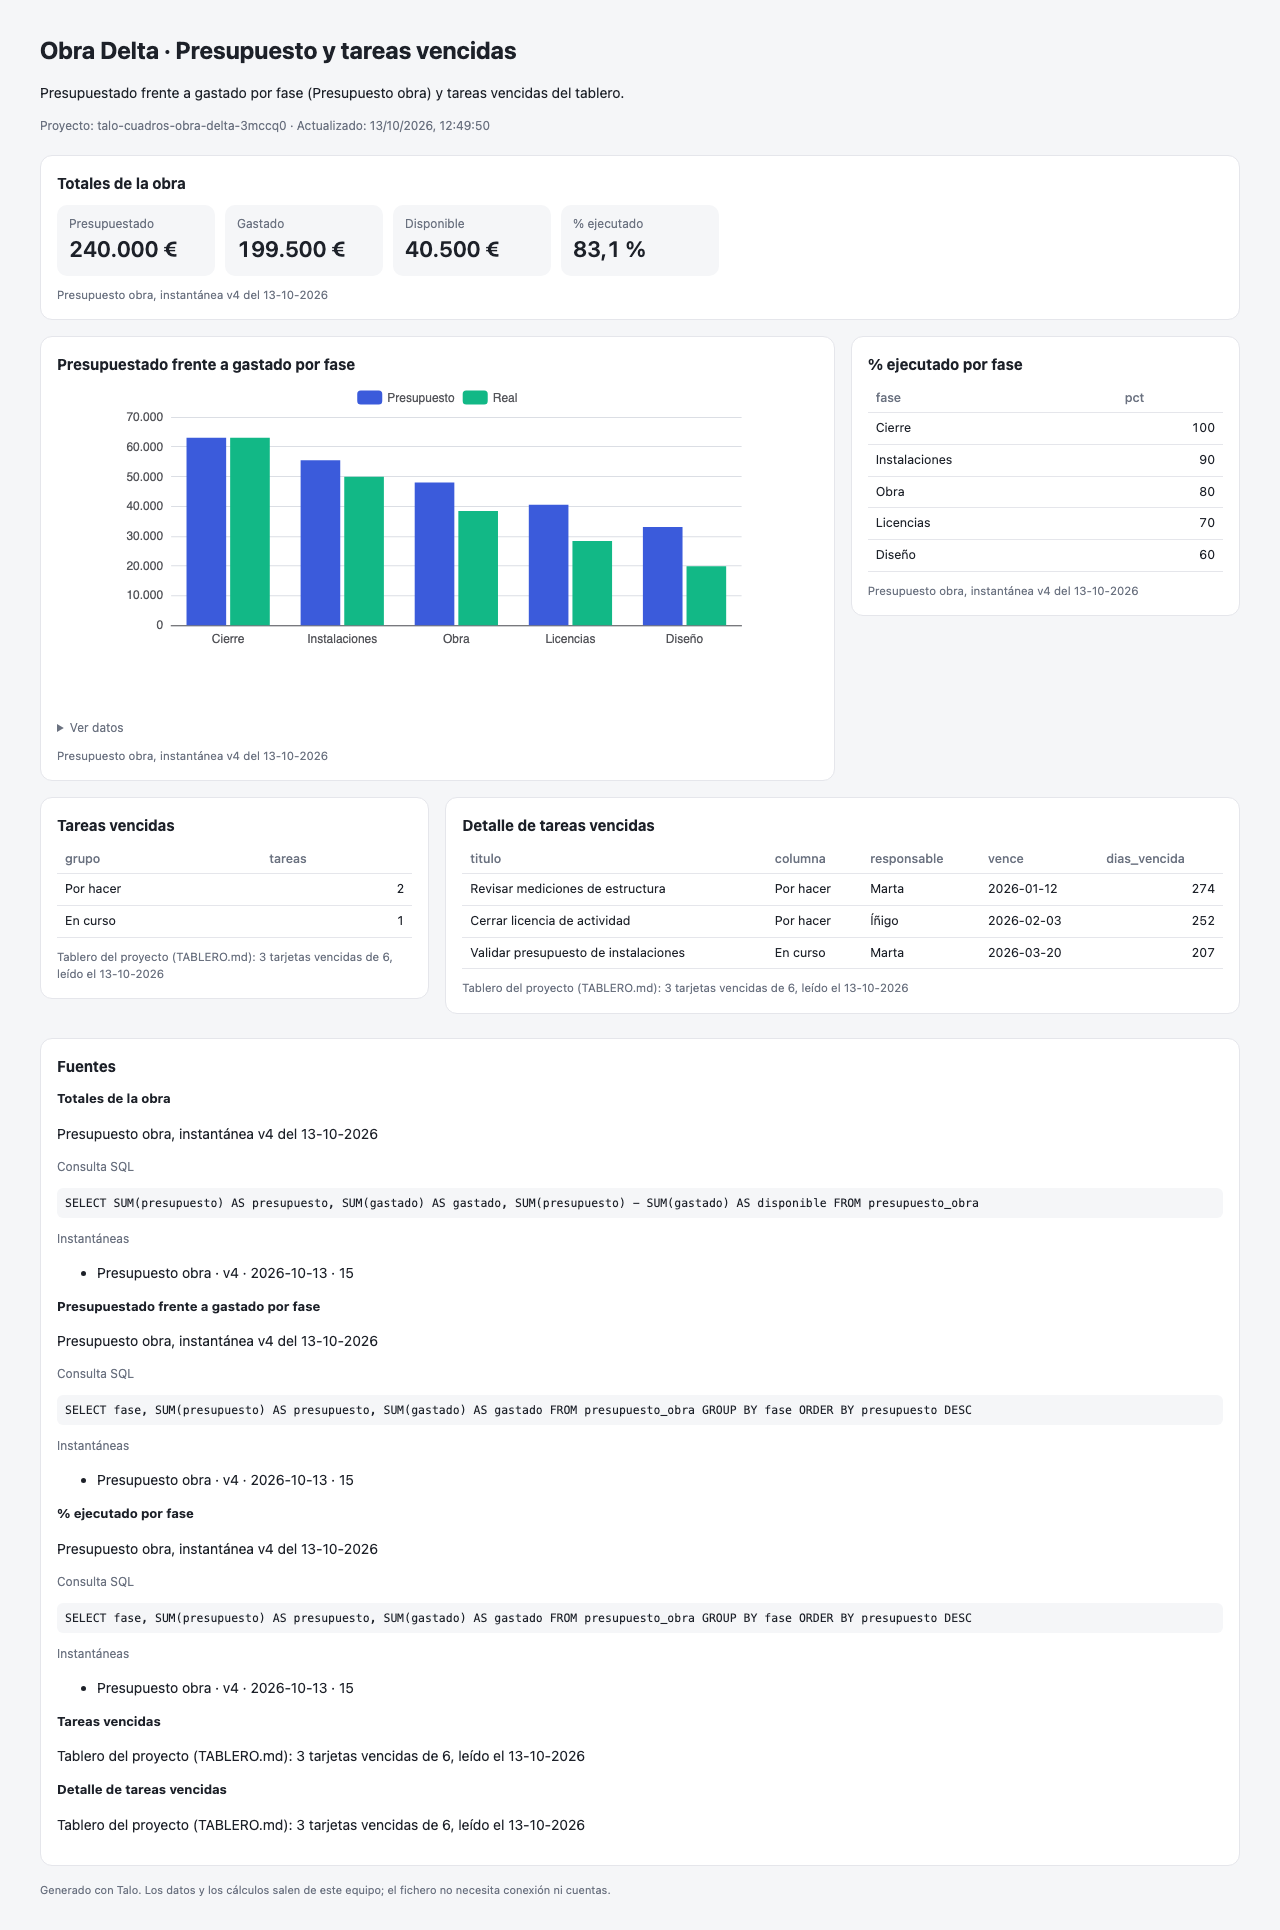This screenshot has height=1930, width=1280.
Task: Click the 'titulo' column header
Action: coord(486,859)
